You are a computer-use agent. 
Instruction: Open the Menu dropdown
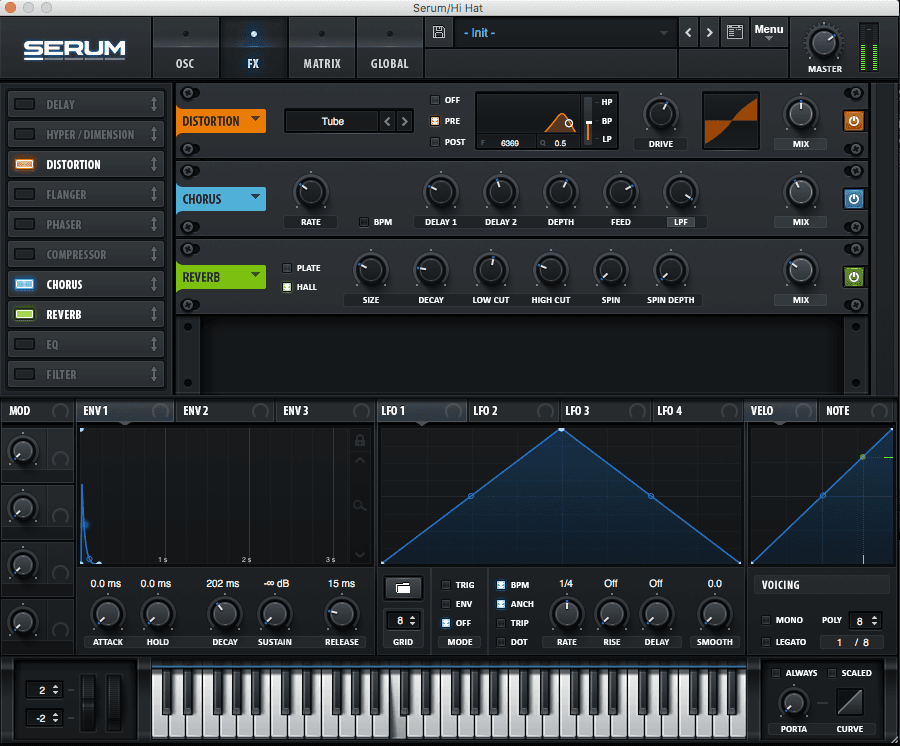pos(769,32)
